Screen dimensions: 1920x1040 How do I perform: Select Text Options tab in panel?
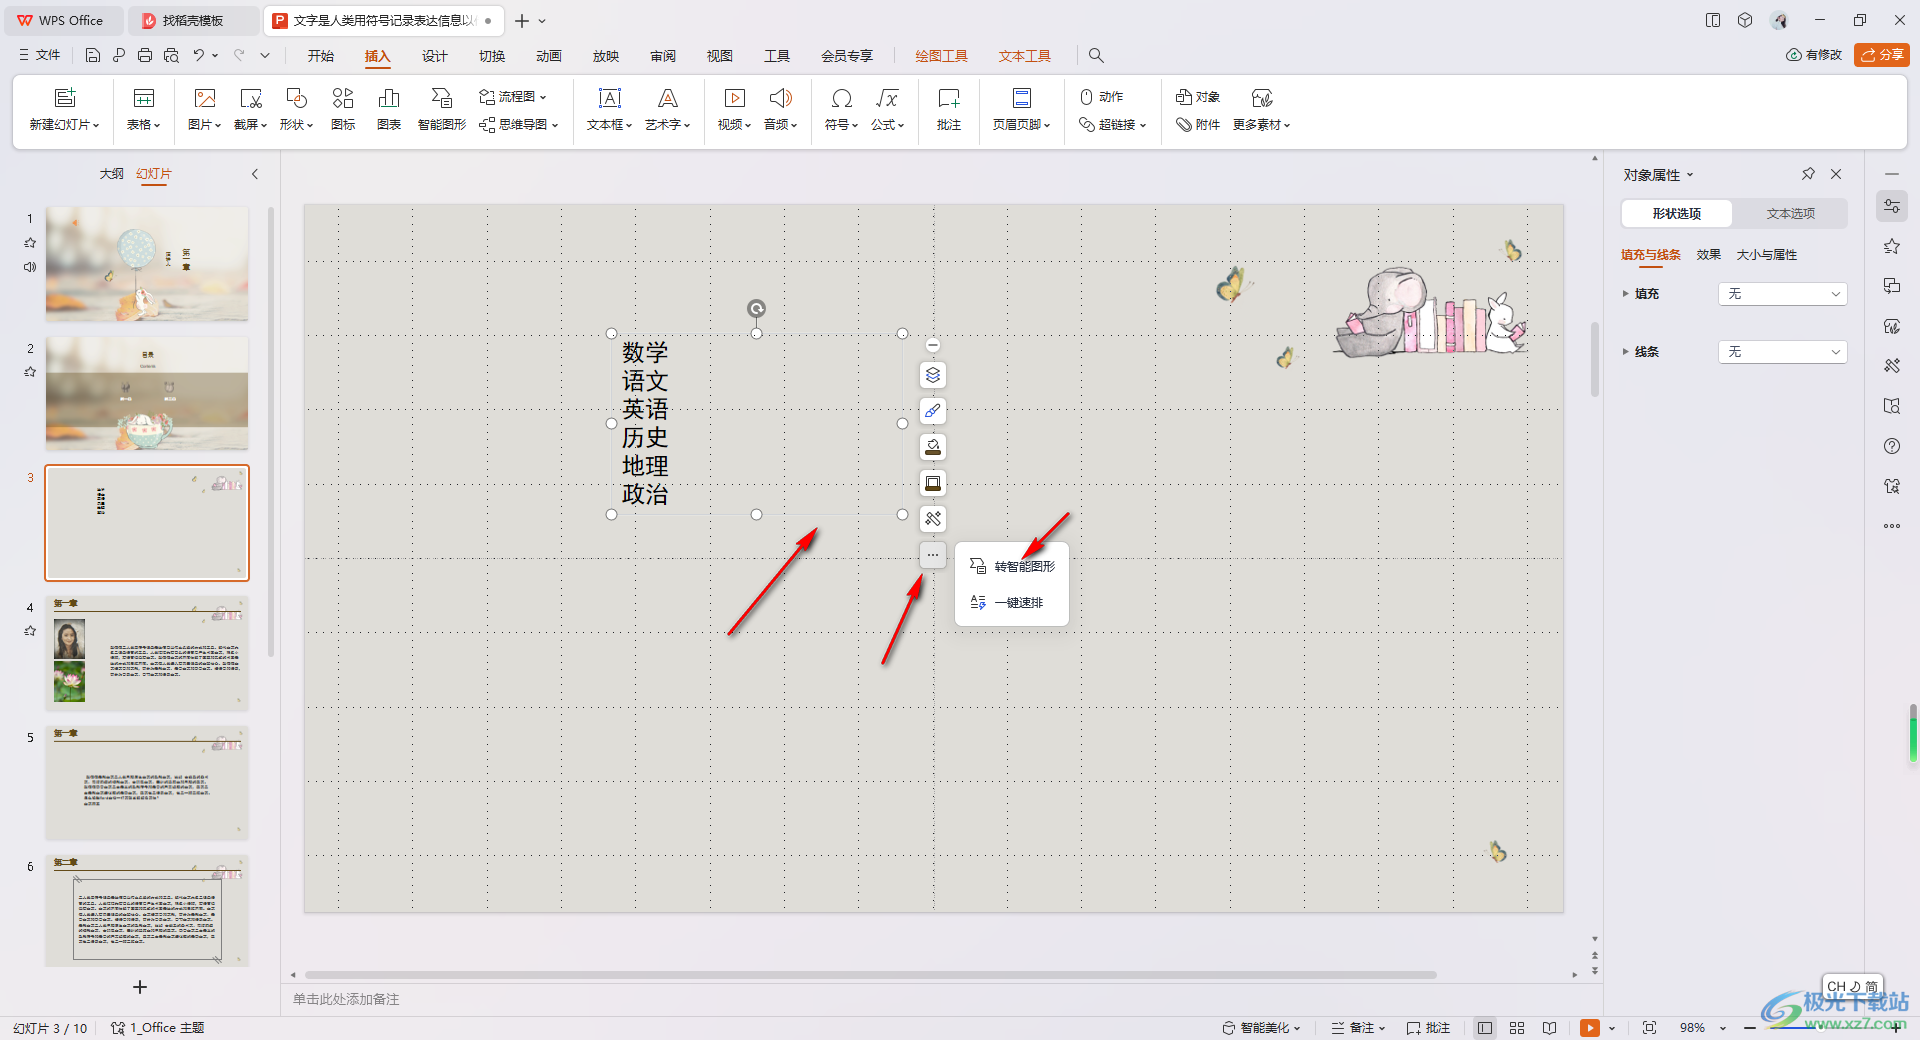1790,214
